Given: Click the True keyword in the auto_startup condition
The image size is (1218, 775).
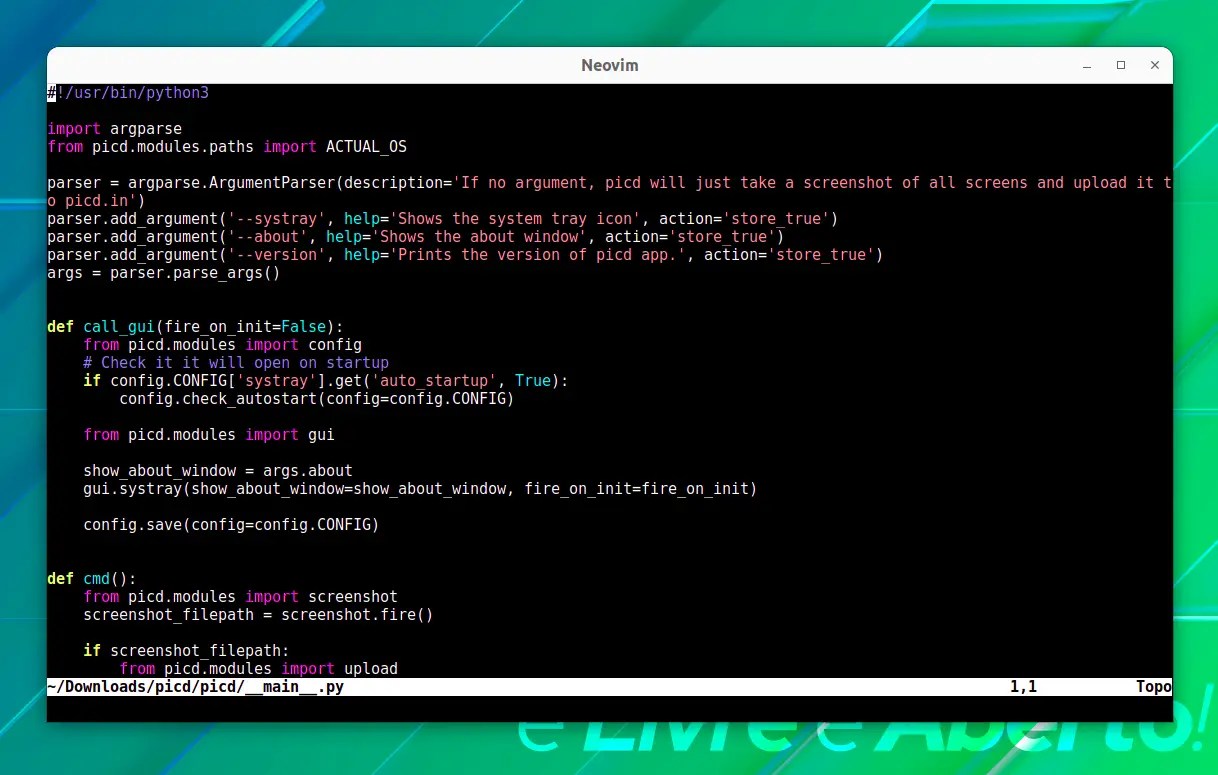Looking at the screenshot, I should (x=532, y=380).
